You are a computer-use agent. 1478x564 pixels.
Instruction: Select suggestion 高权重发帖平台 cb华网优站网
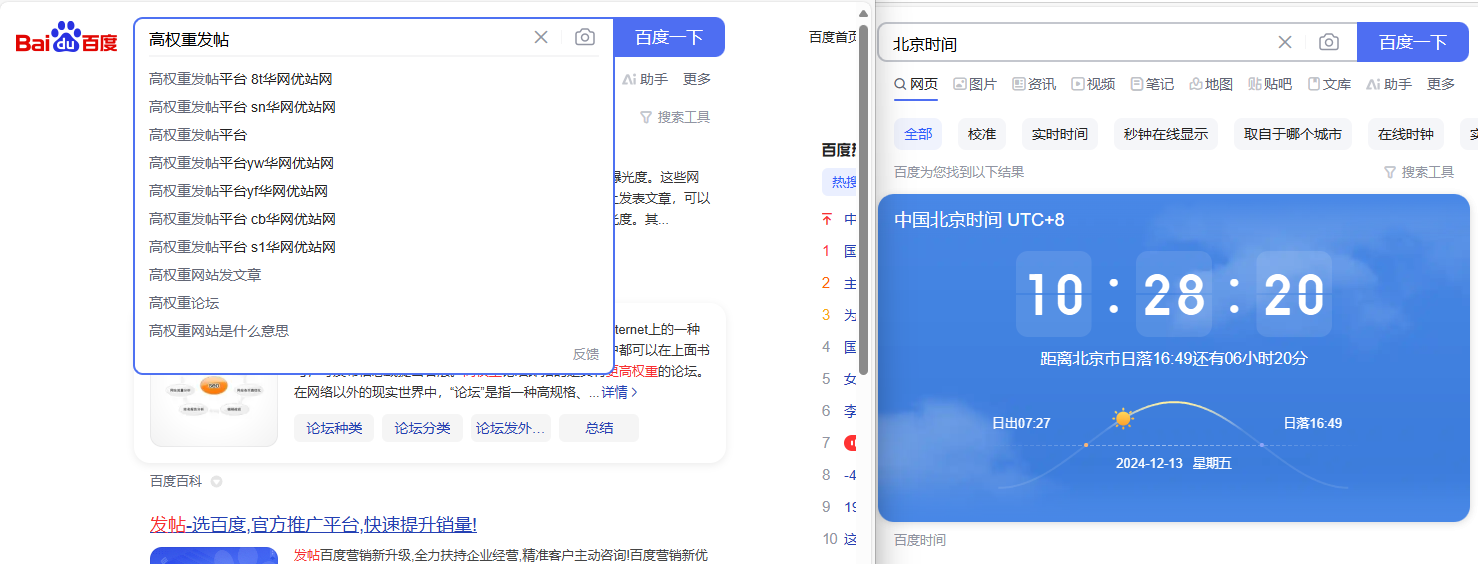click(x=242, y=219)
